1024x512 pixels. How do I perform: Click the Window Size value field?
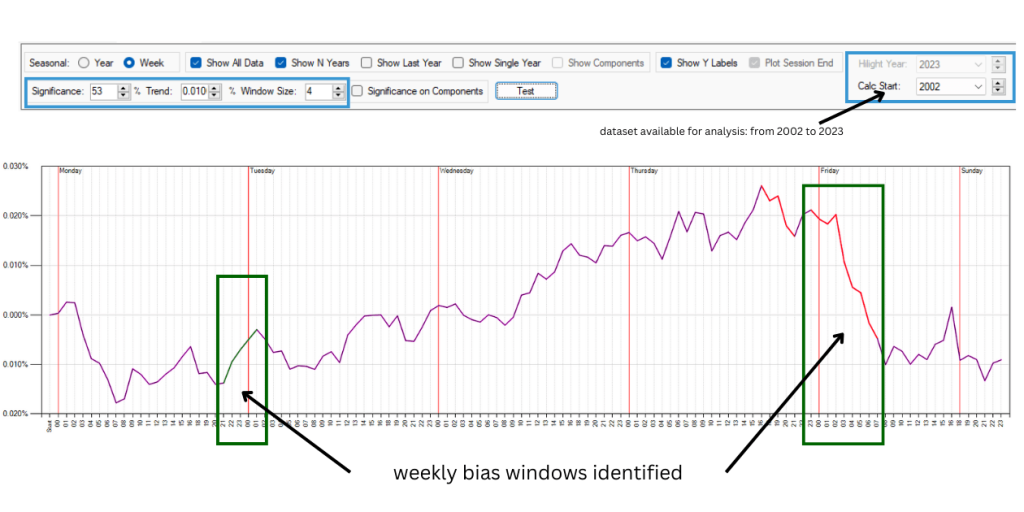(x=318, y=91)
